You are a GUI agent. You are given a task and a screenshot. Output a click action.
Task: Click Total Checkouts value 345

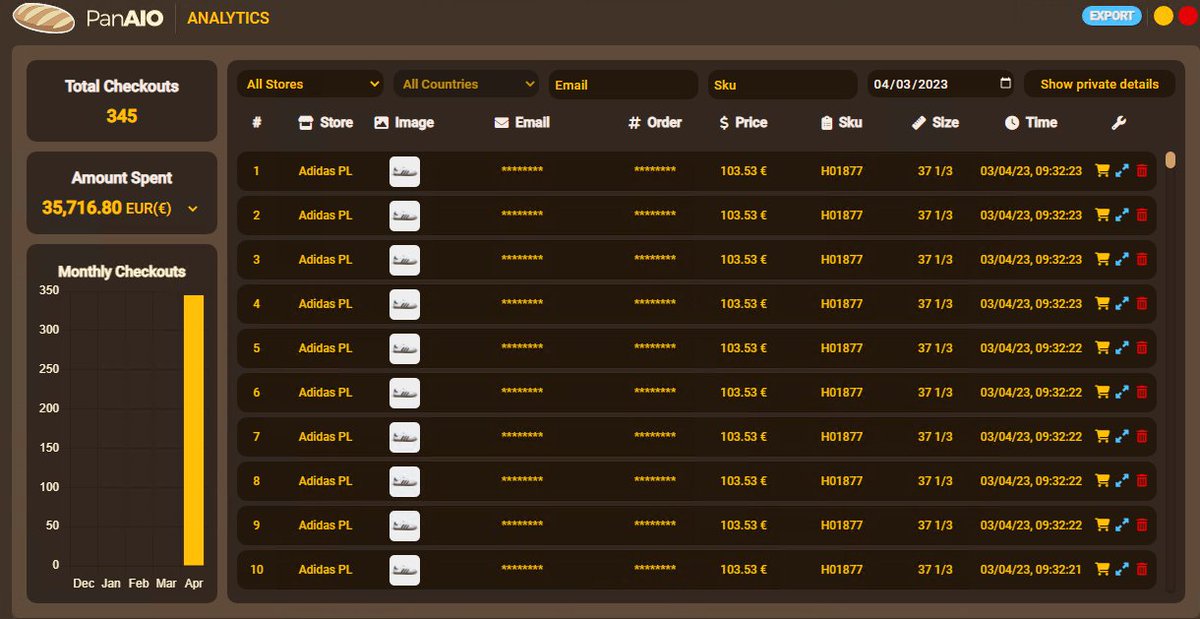pos(122,116)
